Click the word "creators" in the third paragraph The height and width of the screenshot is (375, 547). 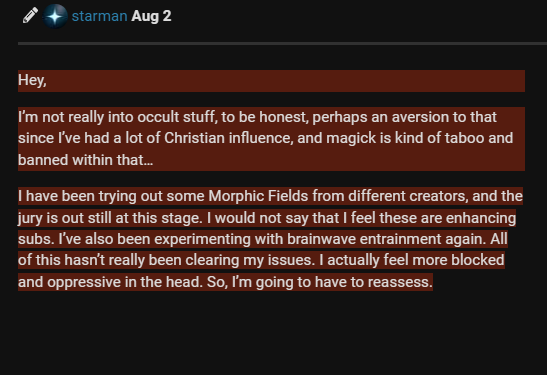pos(439,196)
